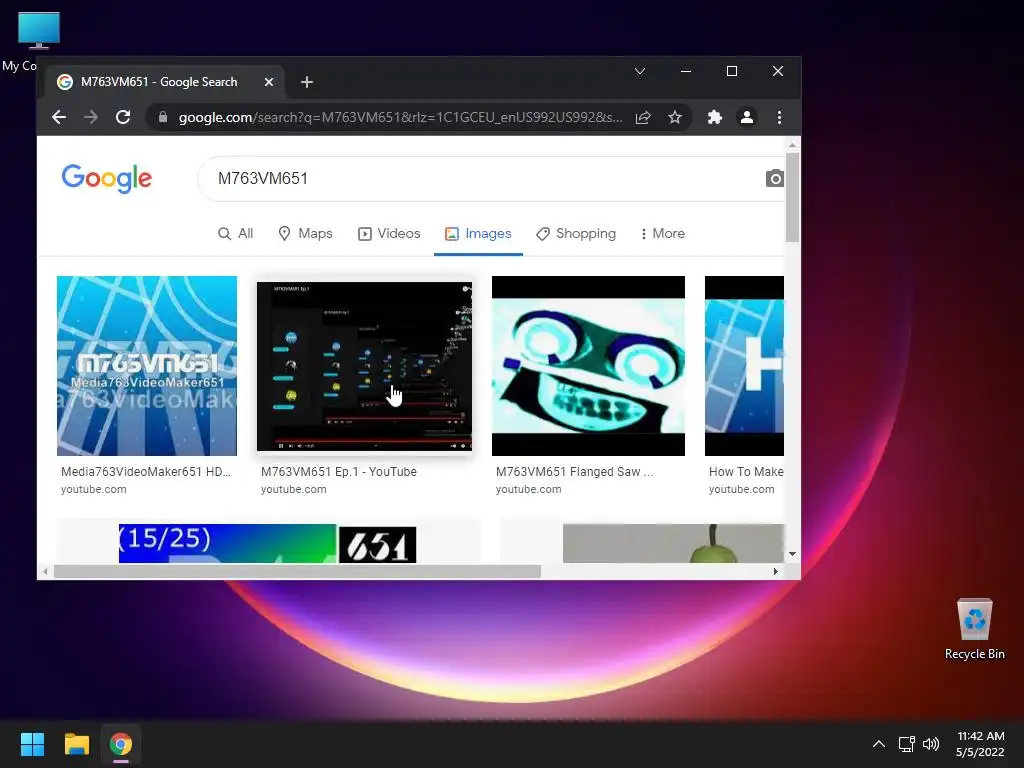This screenshot has width=1024, height=768.
Task: Open Chrome's three-dot menu
Action: click(779, 118)
